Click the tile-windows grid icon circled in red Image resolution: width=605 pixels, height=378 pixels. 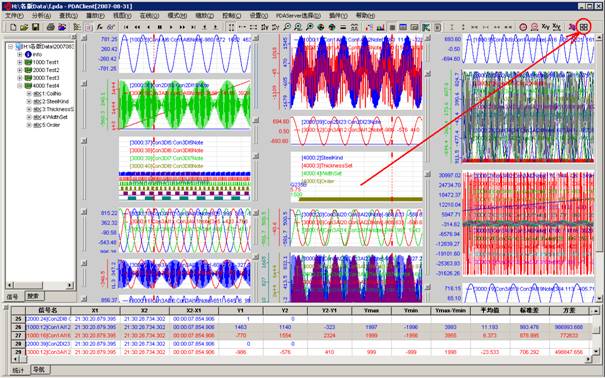coord(584,27)
